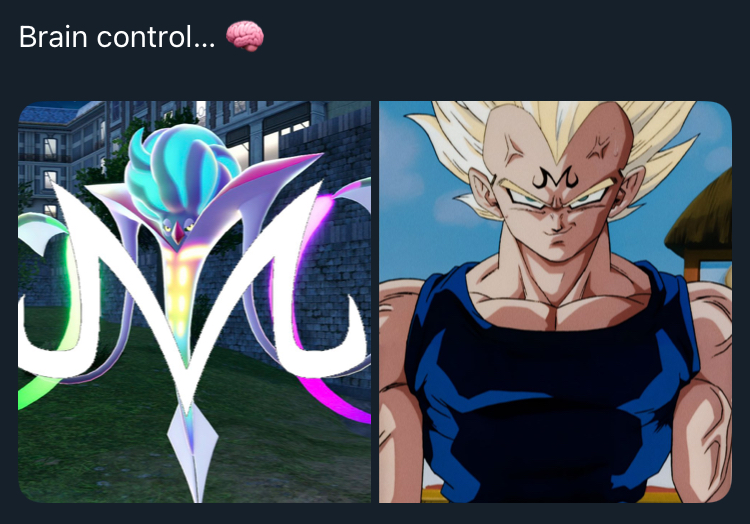The height and width of the screenshot is (524, 750).
Task: Click the lit building window at upper left
Action: [50, 148]
